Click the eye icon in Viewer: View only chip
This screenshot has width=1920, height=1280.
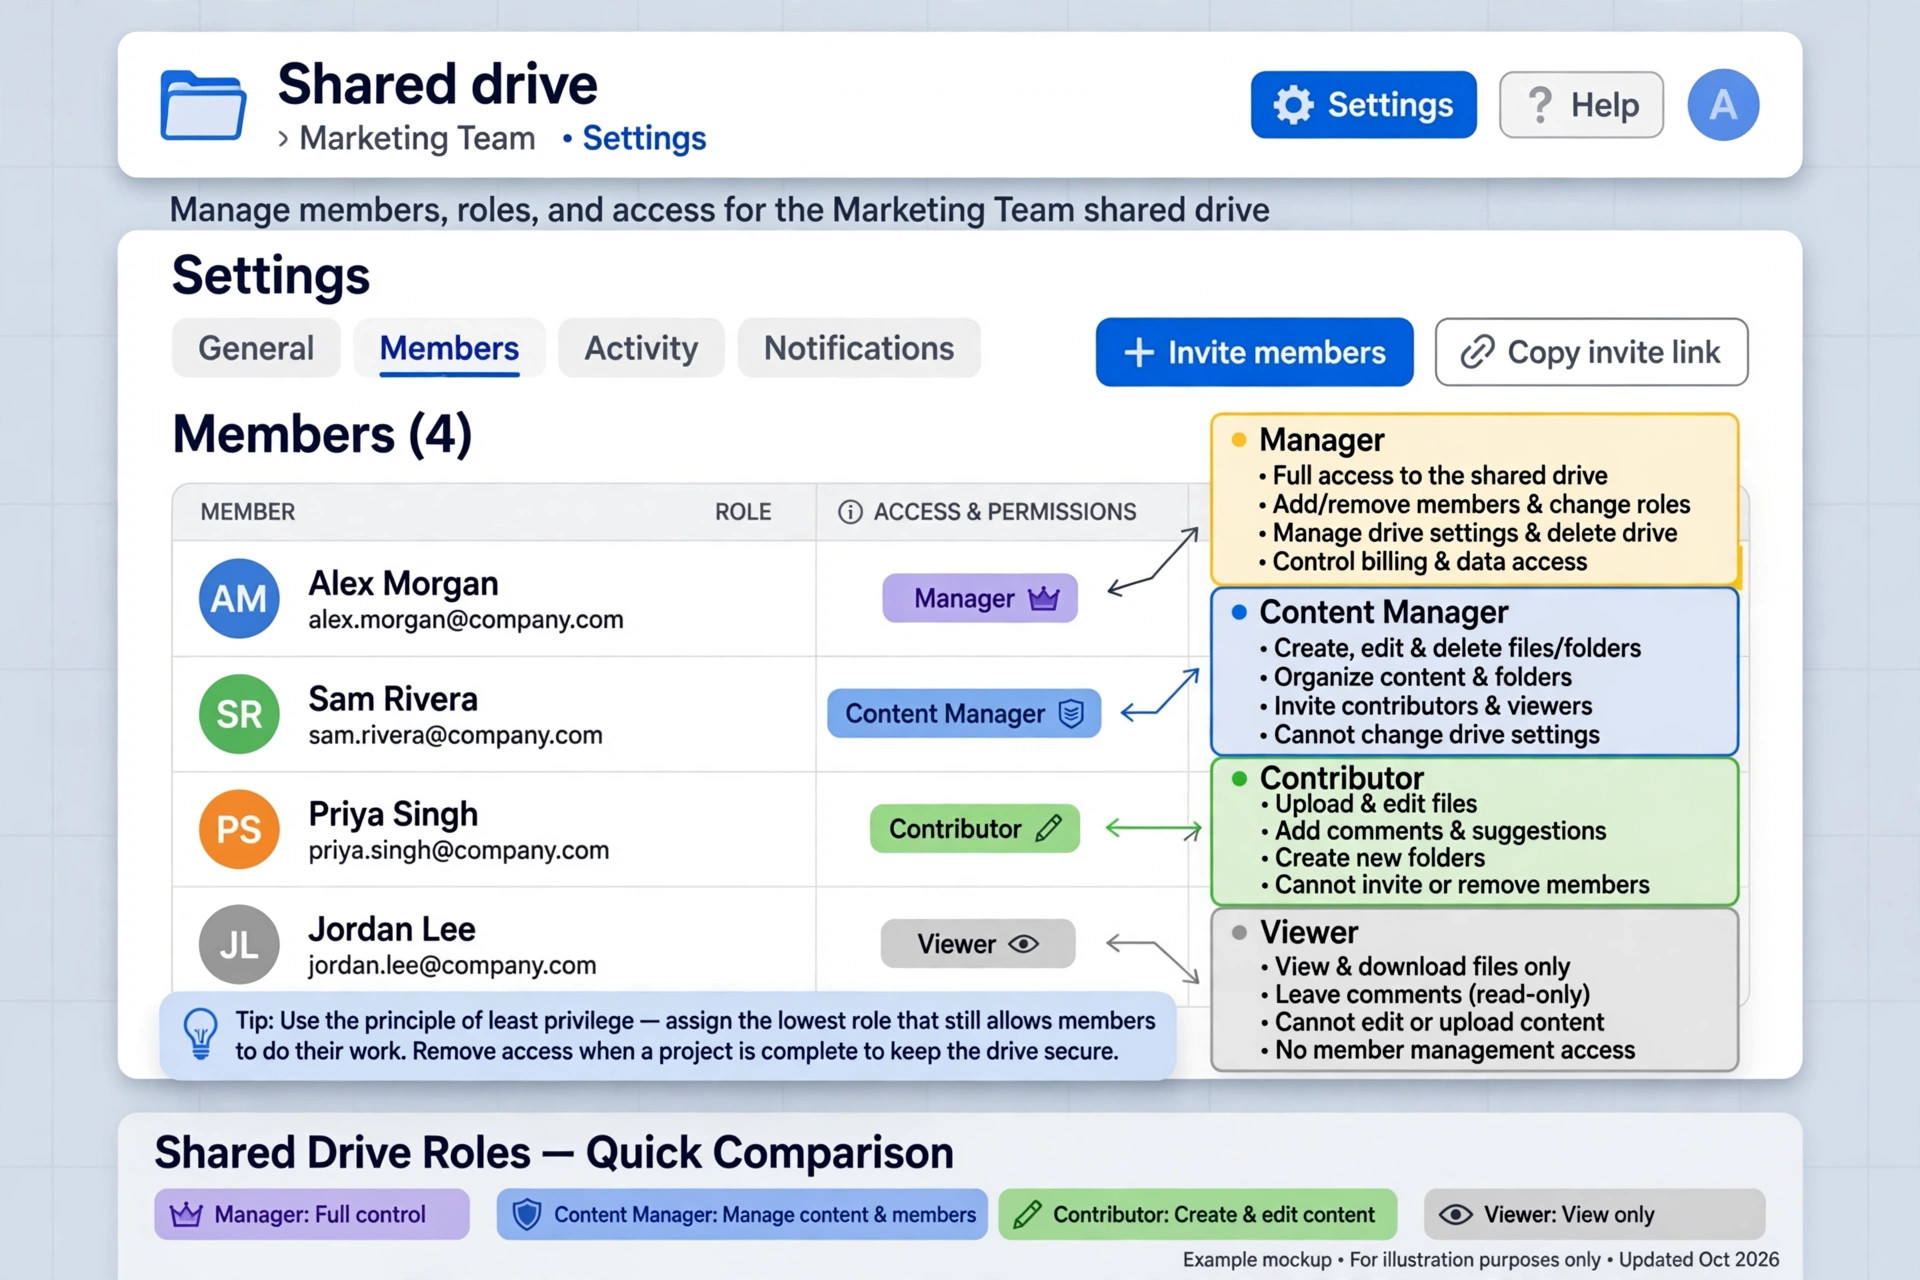click(1455, 1214)
